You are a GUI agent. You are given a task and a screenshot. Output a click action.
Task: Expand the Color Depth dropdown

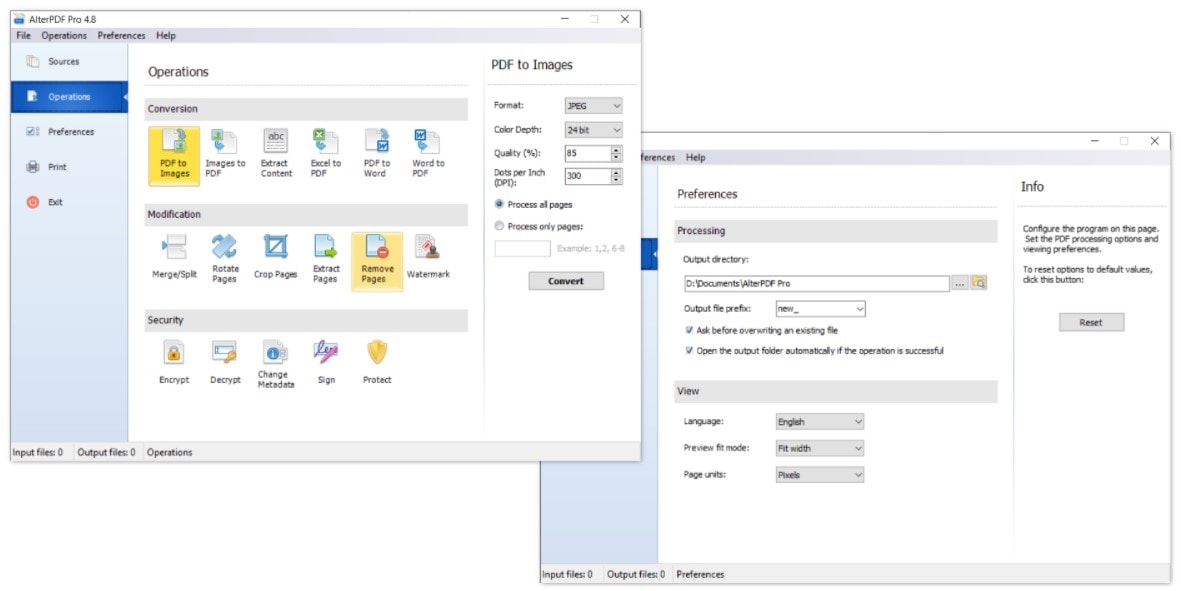pos(594,129)
